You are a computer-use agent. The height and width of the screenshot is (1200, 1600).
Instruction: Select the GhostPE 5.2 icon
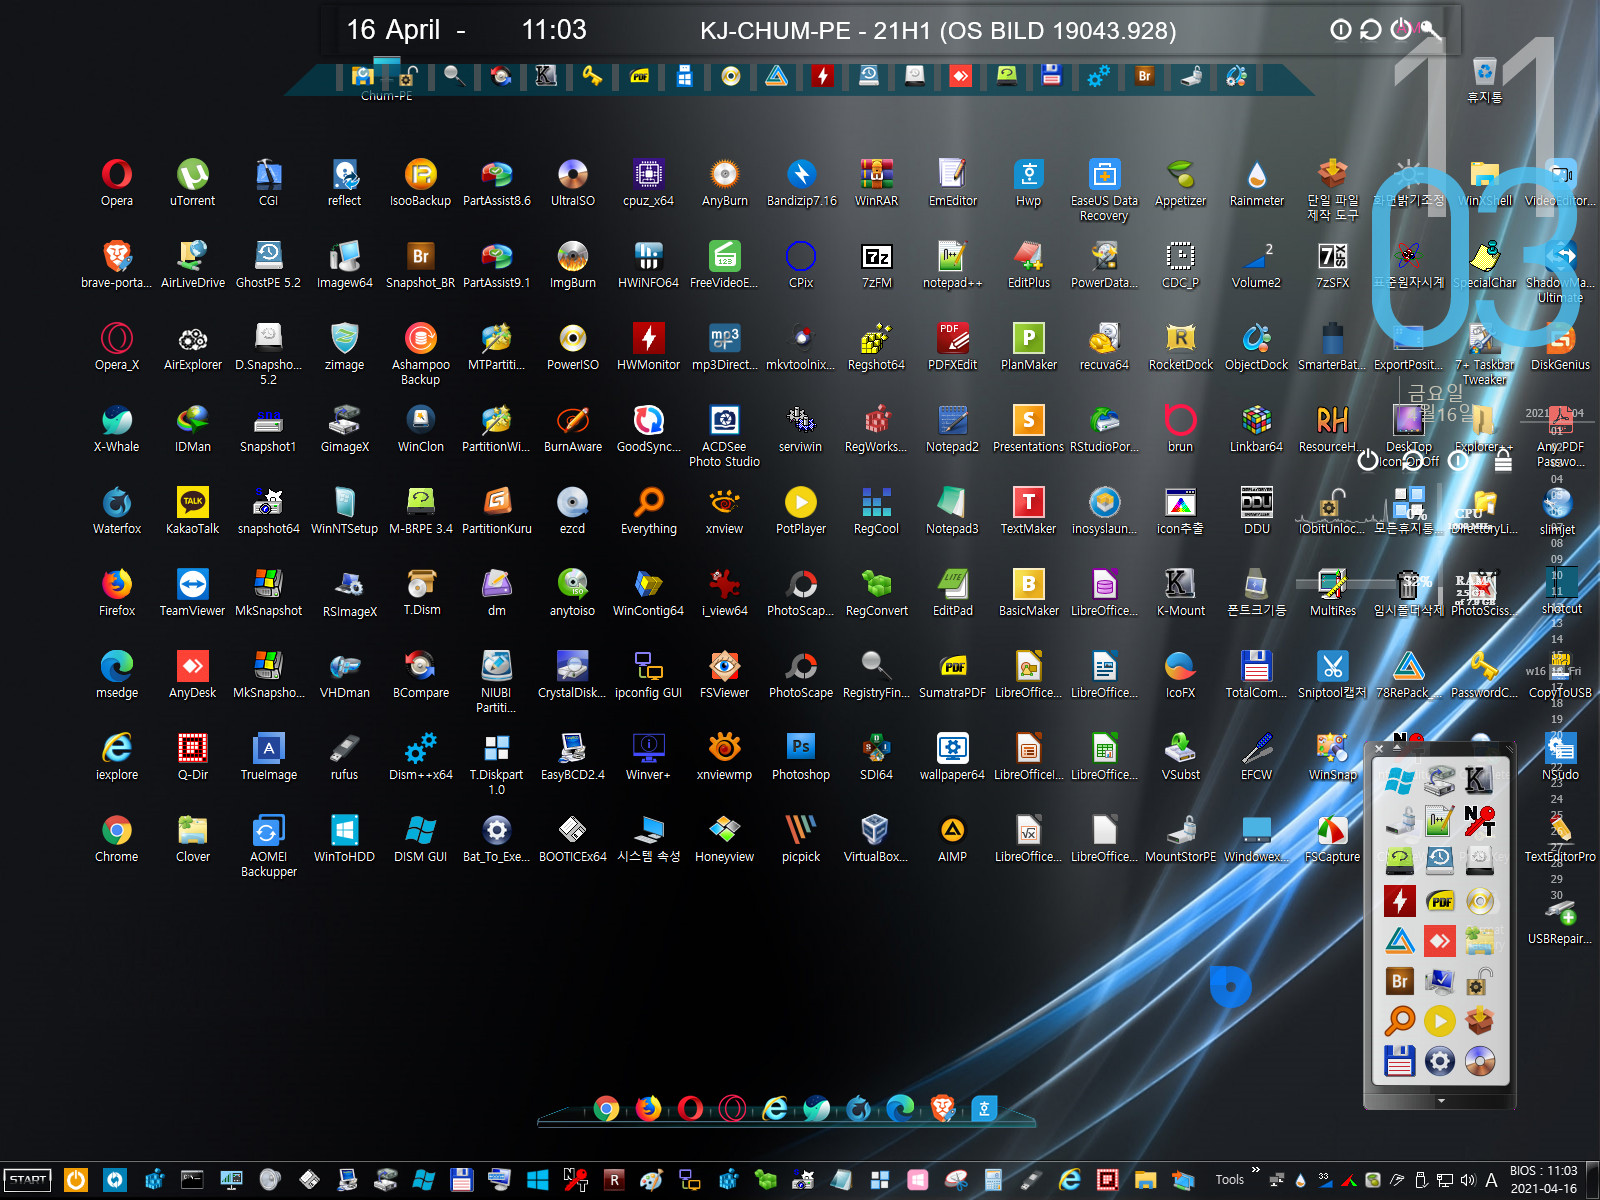pyautogui.click(x=268, y=264)
